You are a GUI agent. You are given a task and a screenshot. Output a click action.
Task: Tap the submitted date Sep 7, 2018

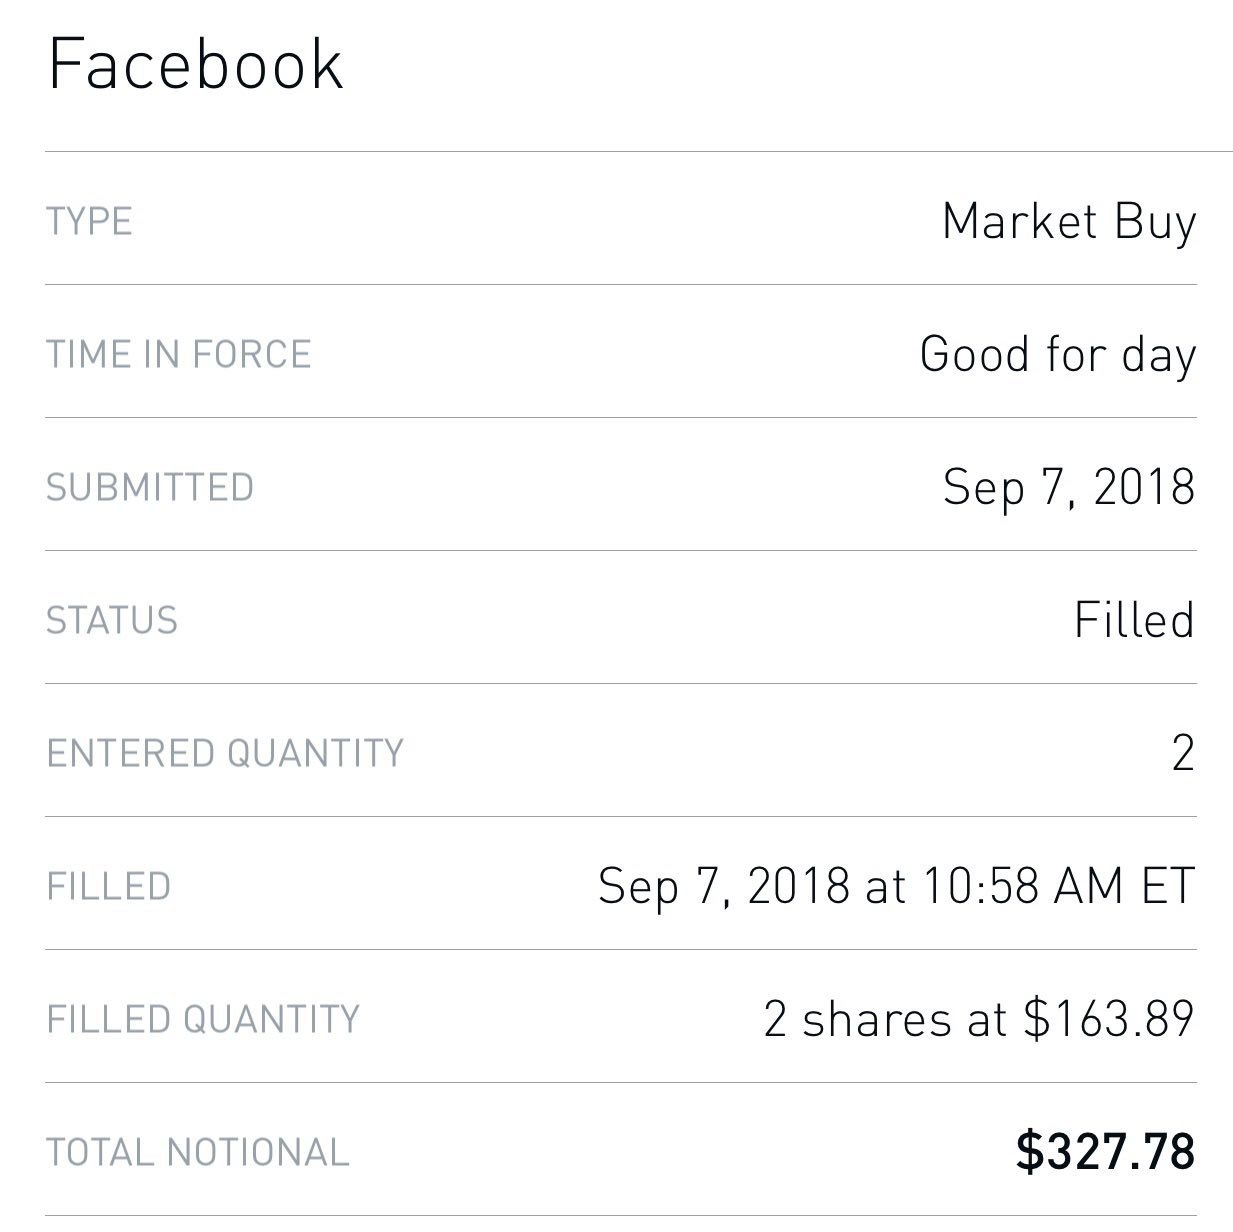click(x=1069, y=488)
